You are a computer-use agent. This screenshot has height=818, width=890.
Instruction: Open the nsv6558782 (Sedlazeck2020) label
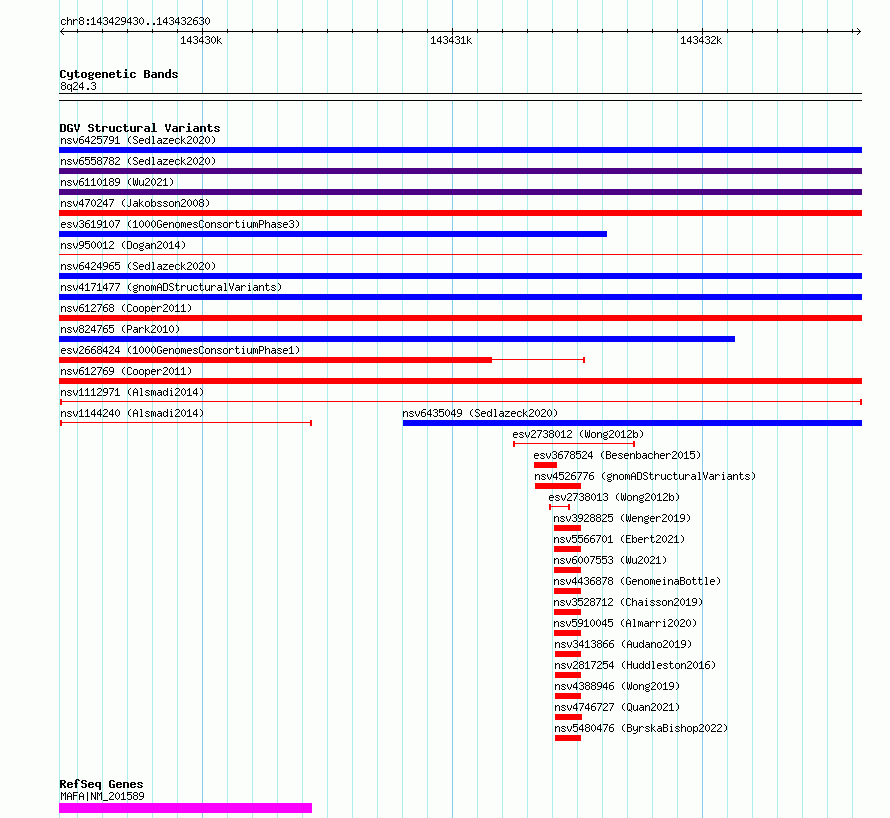coord(138,161)
